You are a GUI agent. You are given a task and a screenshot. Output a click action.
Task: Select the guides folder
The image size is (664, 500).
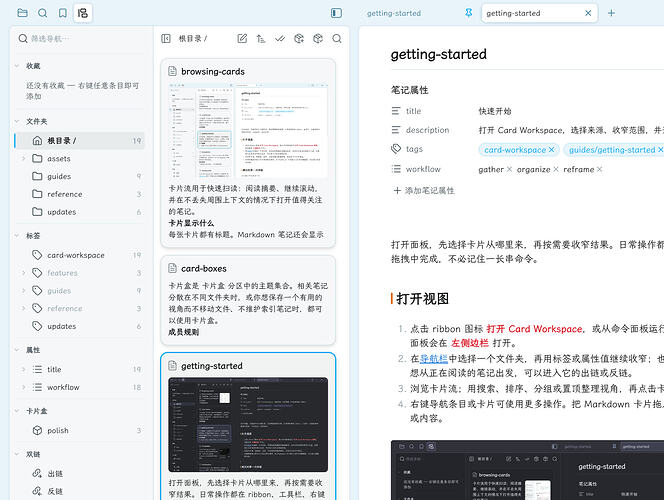pyautogui.click(x=80, y=176)
